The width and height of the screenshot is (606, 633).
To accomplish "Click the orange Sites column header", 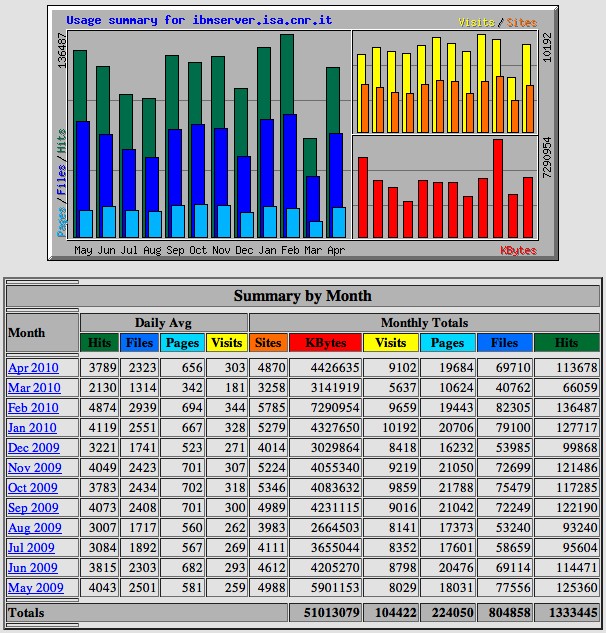I will click(268, 343).
